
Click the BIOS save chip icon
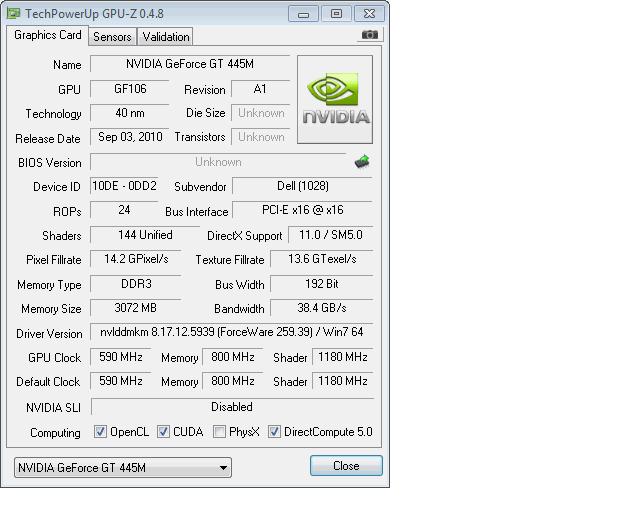pyautogui.click(x=362, y=162)
